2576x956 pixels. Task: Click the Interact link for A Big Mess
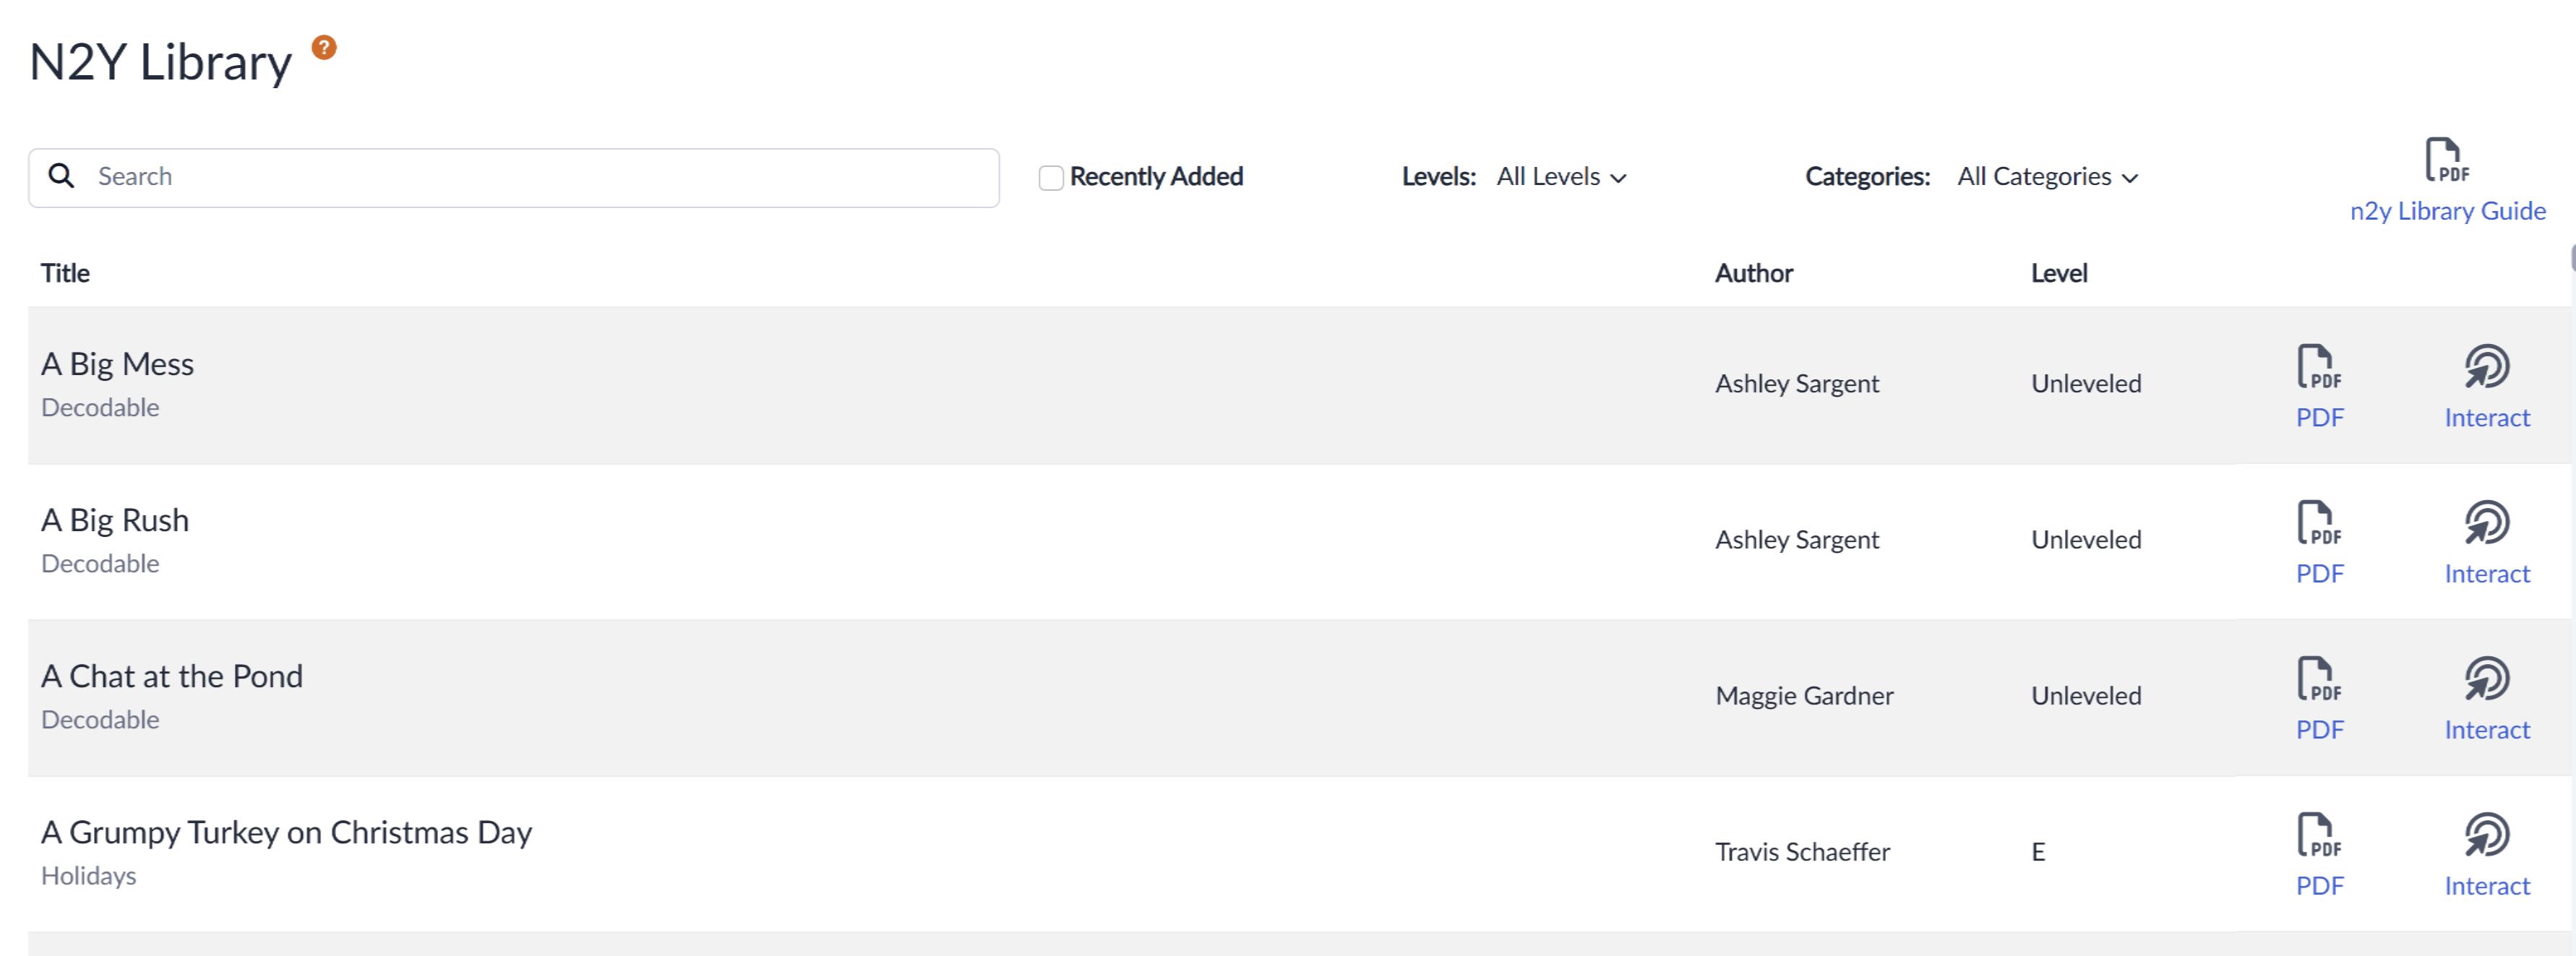2487,417
